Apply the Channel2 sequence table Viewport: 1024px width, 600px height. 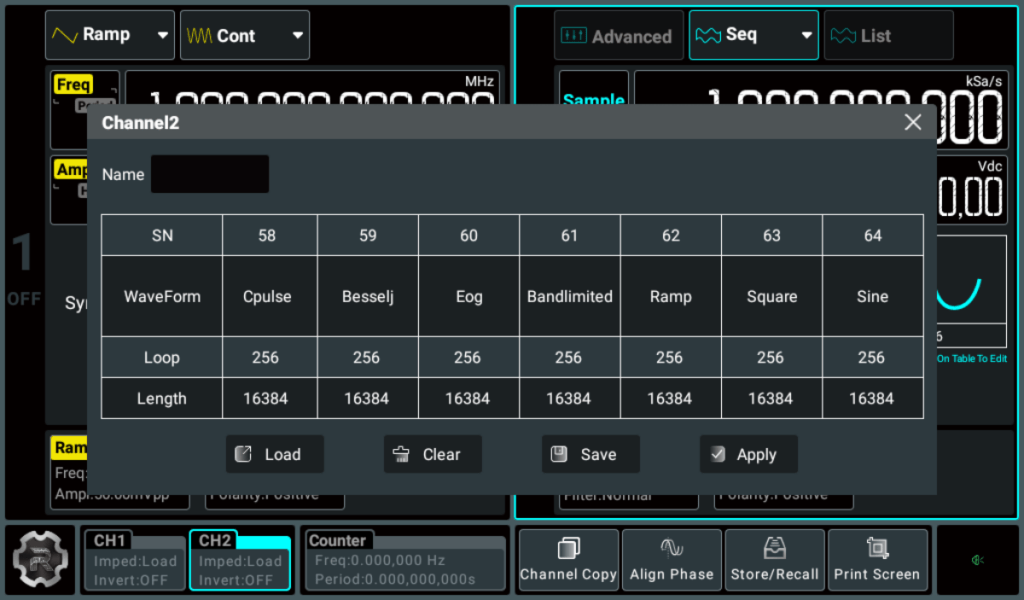748,454
